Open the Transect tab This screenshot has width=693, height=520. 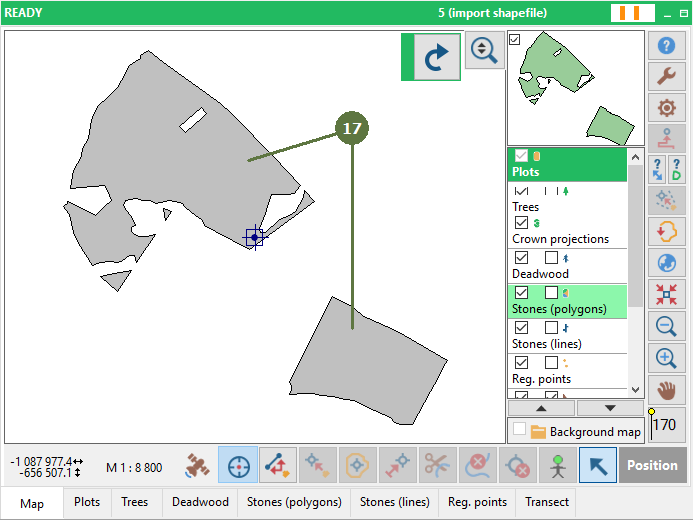[547, 502]
